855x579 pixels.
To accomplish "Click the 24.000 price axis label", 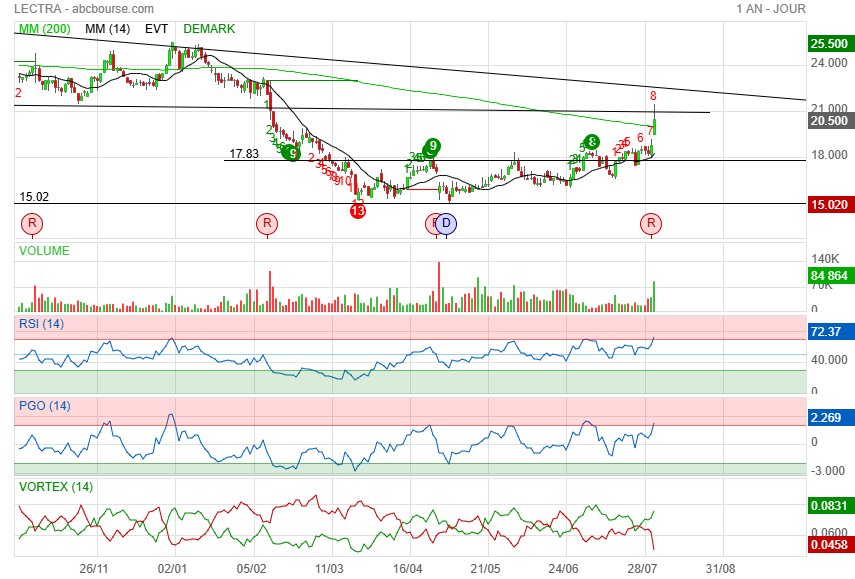I will pos(829,63).
